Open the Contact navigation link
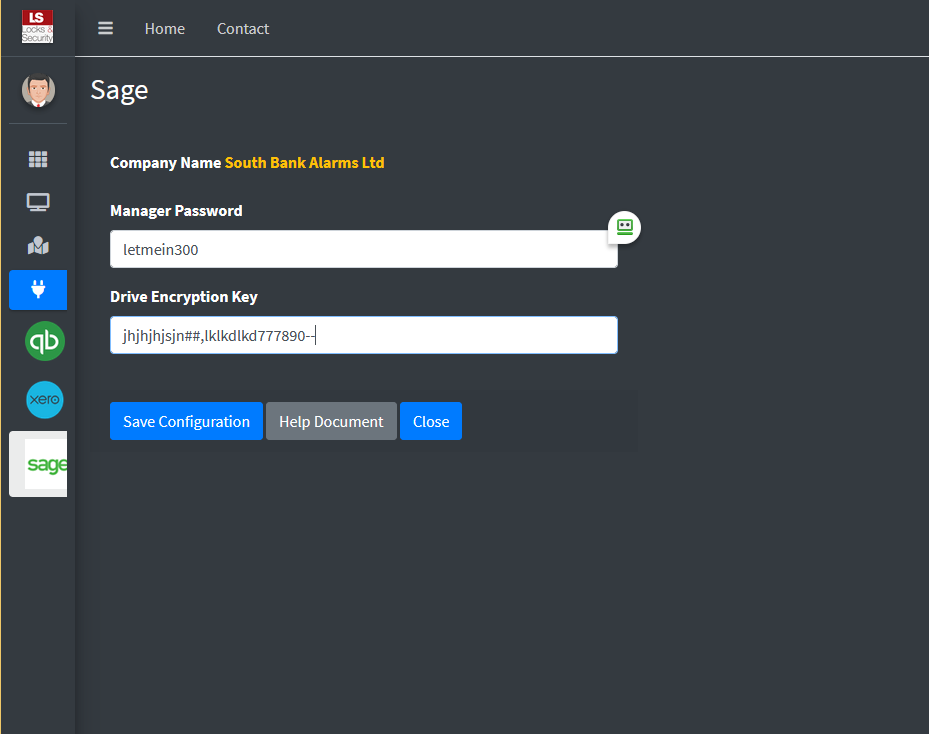Viewport: 929px width, 734px height. click(243, 28)
